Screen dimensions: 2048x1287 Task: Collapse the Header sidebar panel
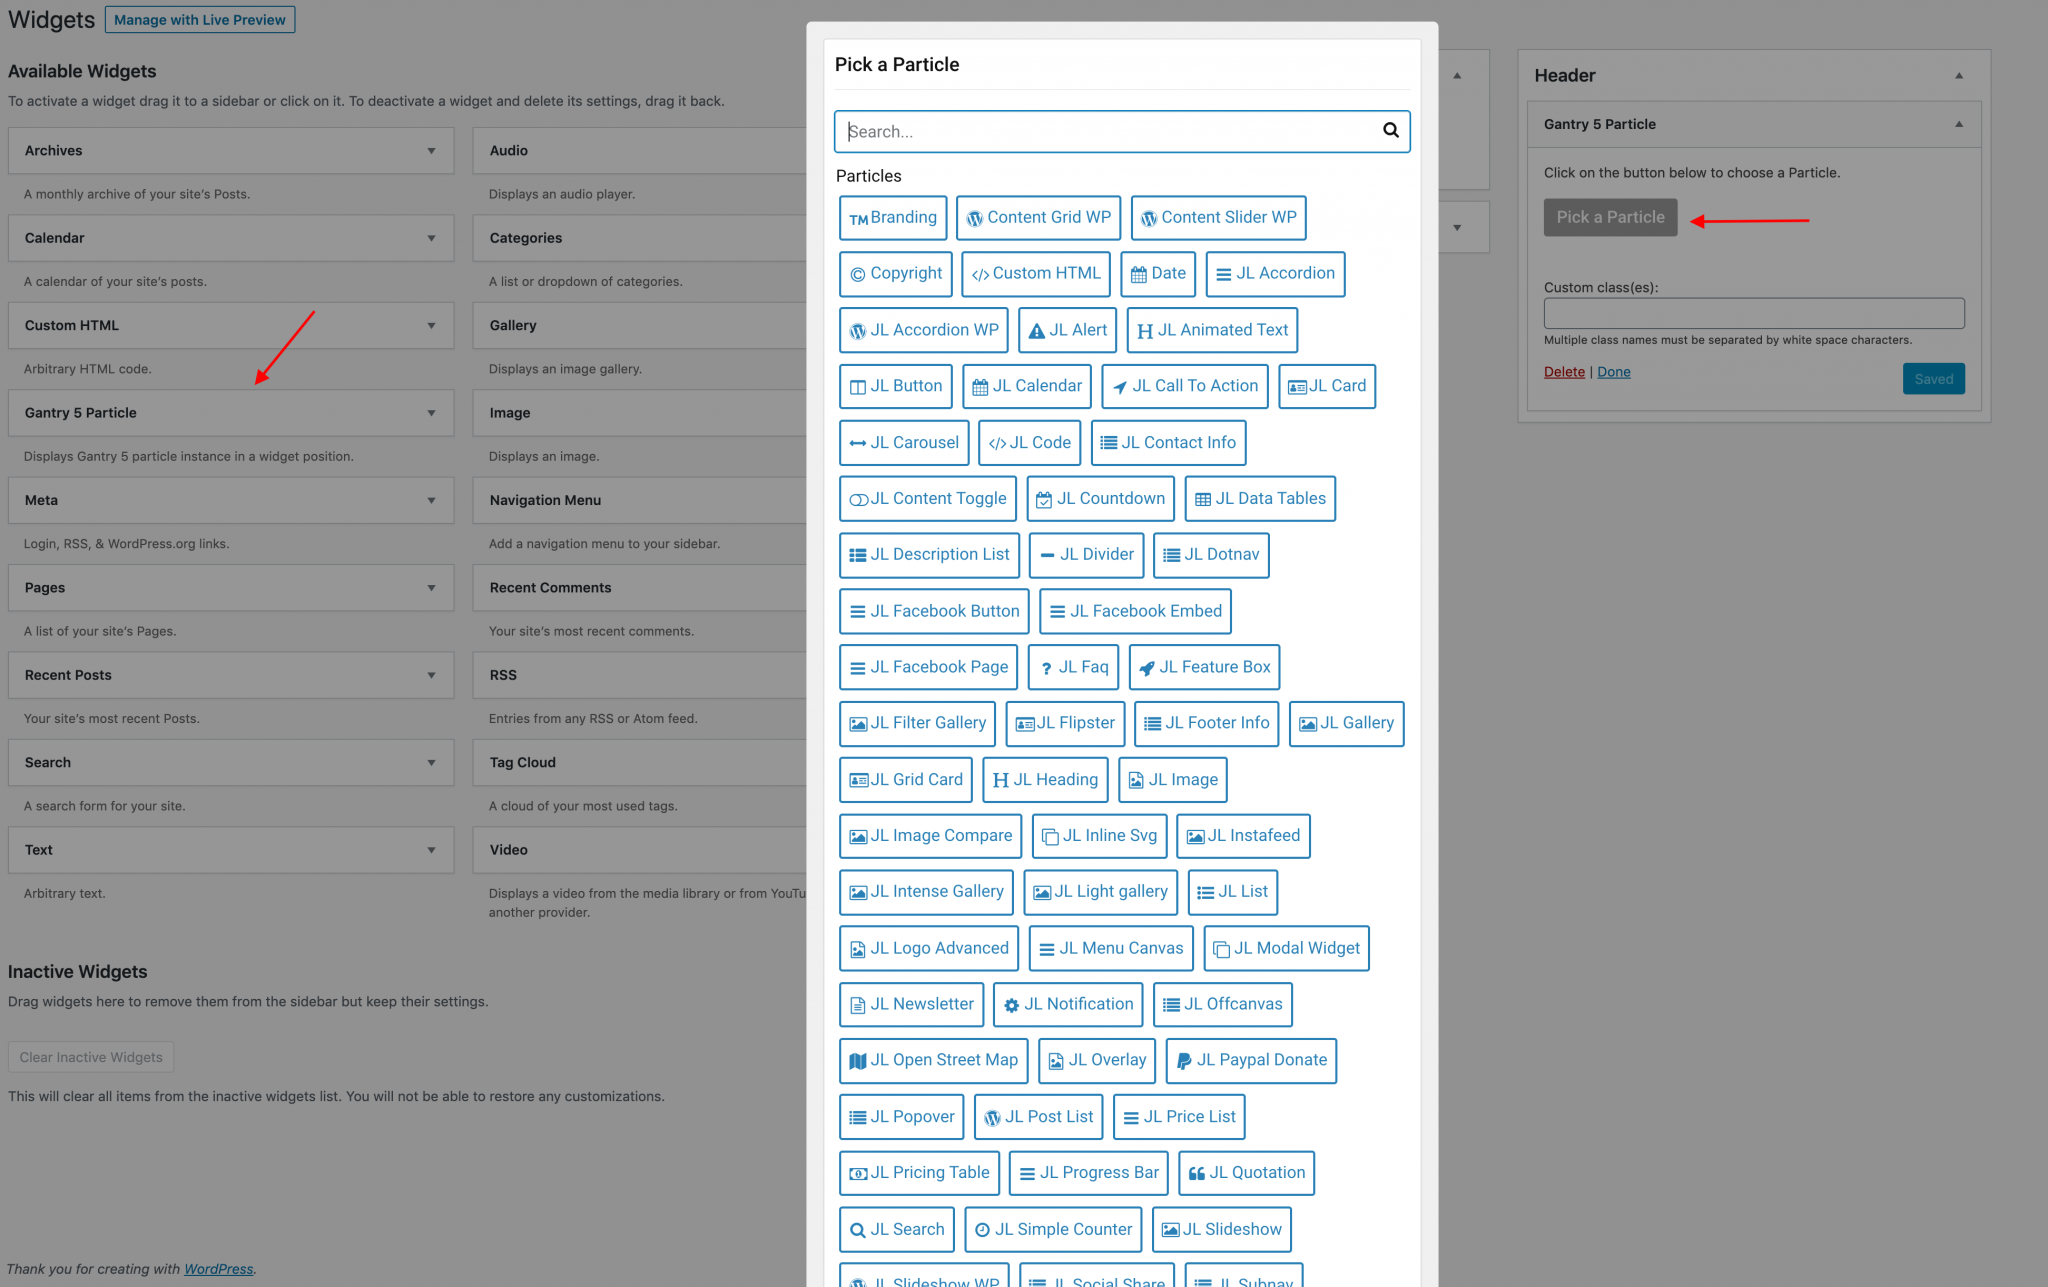[1958, 75]
